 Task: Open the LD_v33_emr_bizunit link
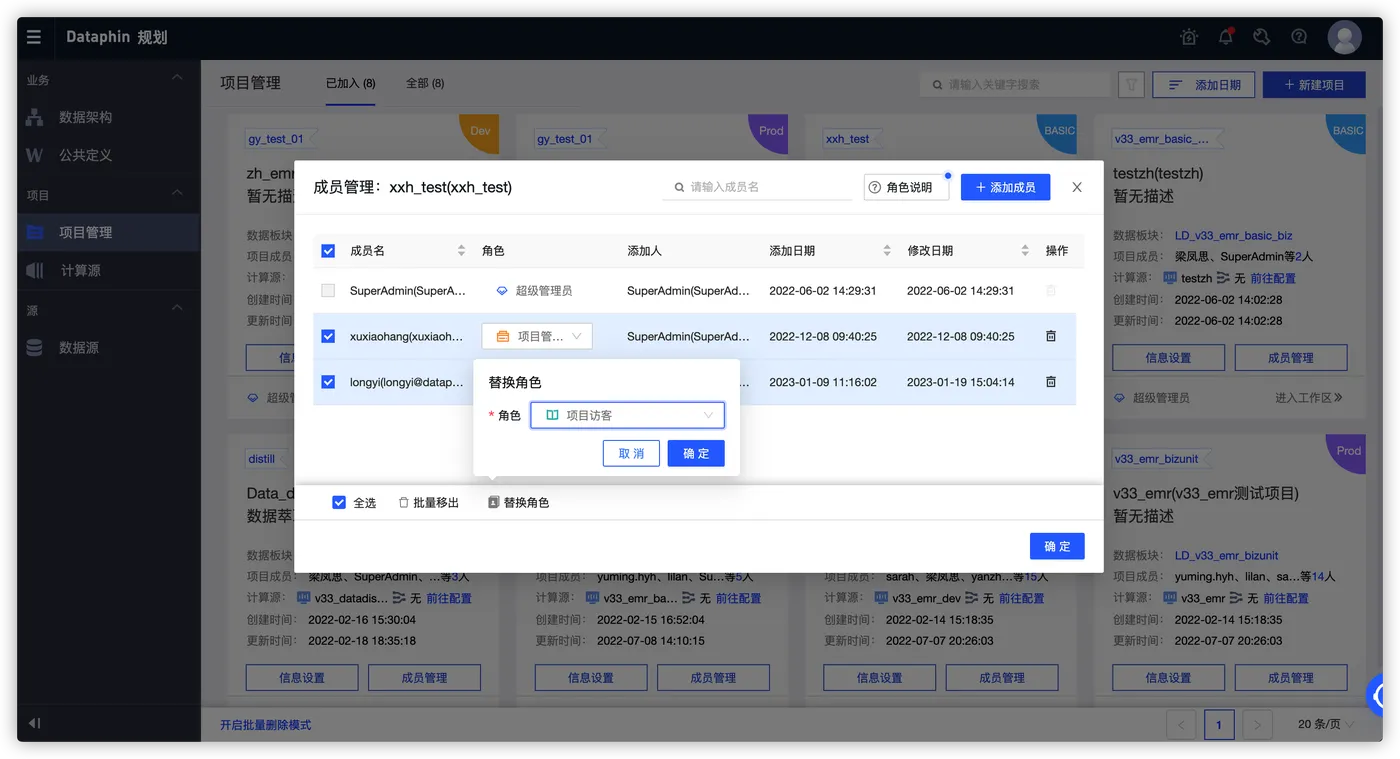(1227, 555)
